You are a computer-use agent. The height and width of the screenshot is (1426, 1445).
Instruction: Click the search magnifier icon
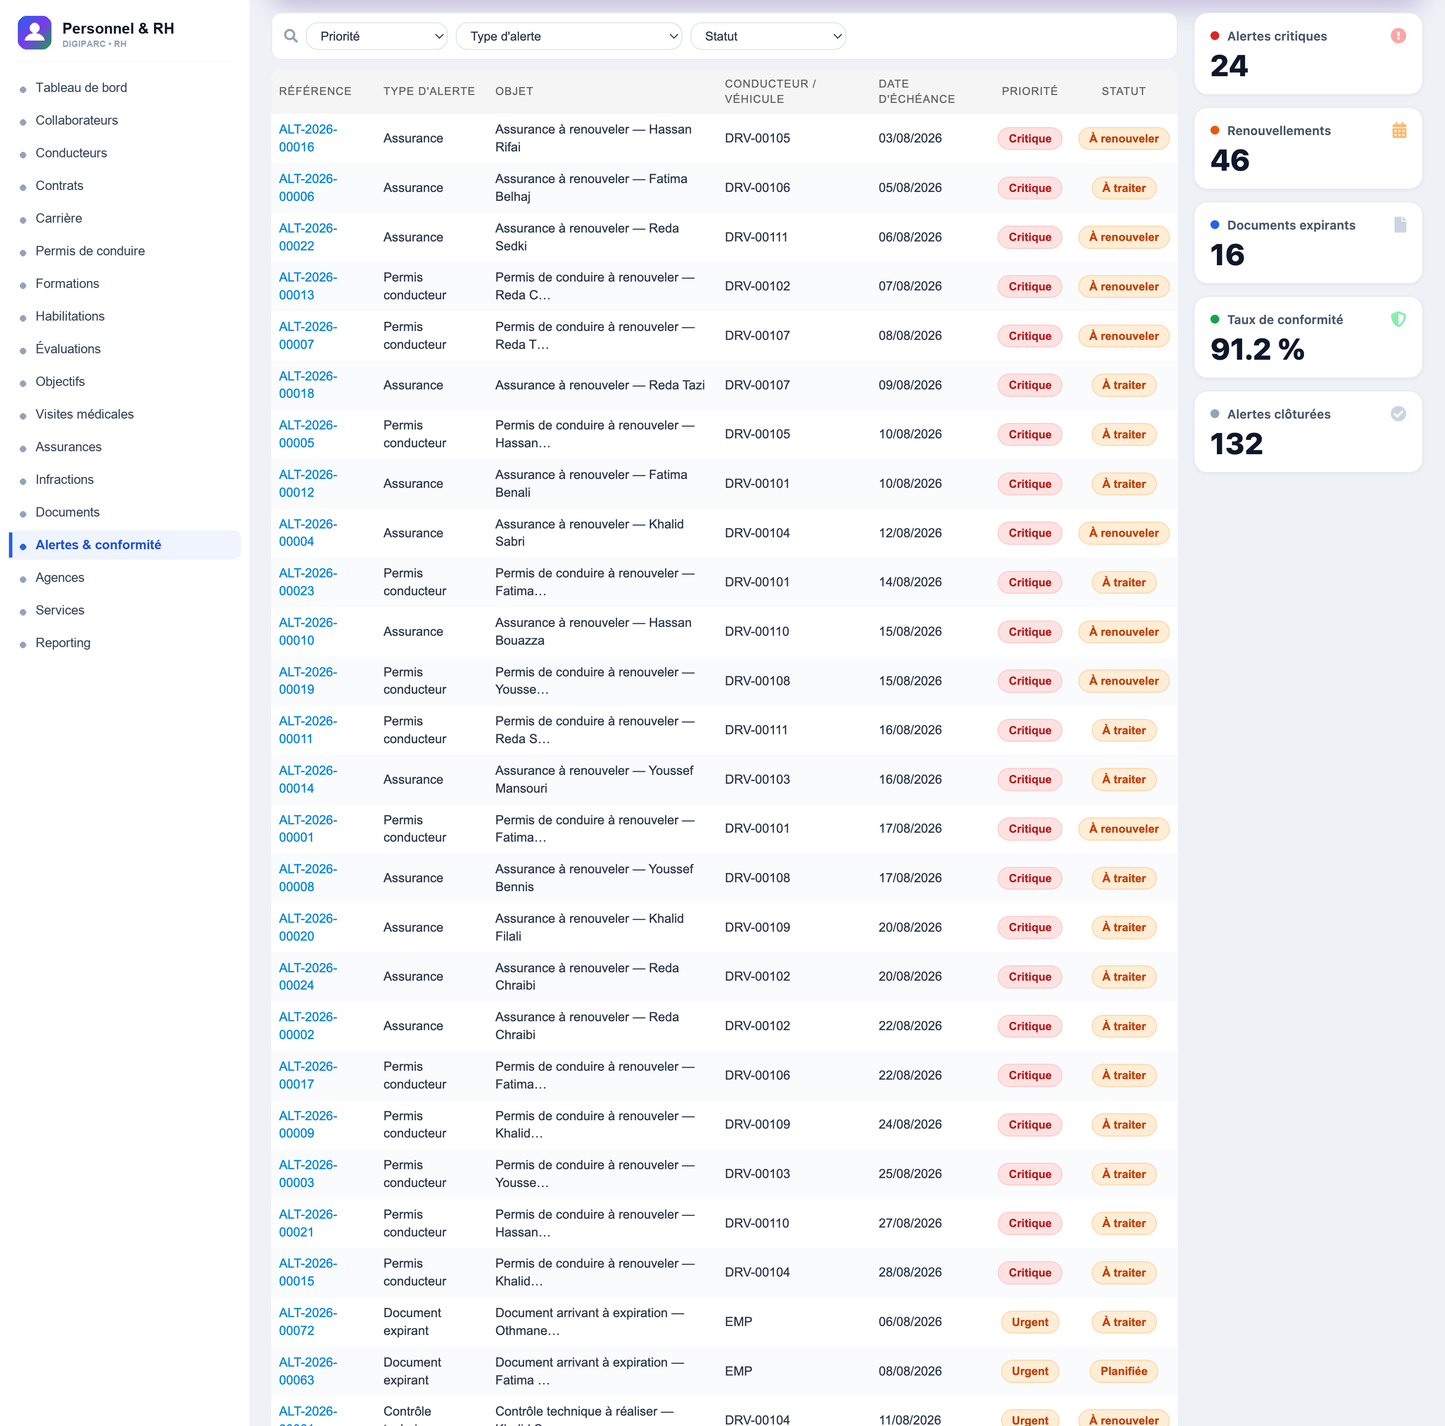click(291, 36)
